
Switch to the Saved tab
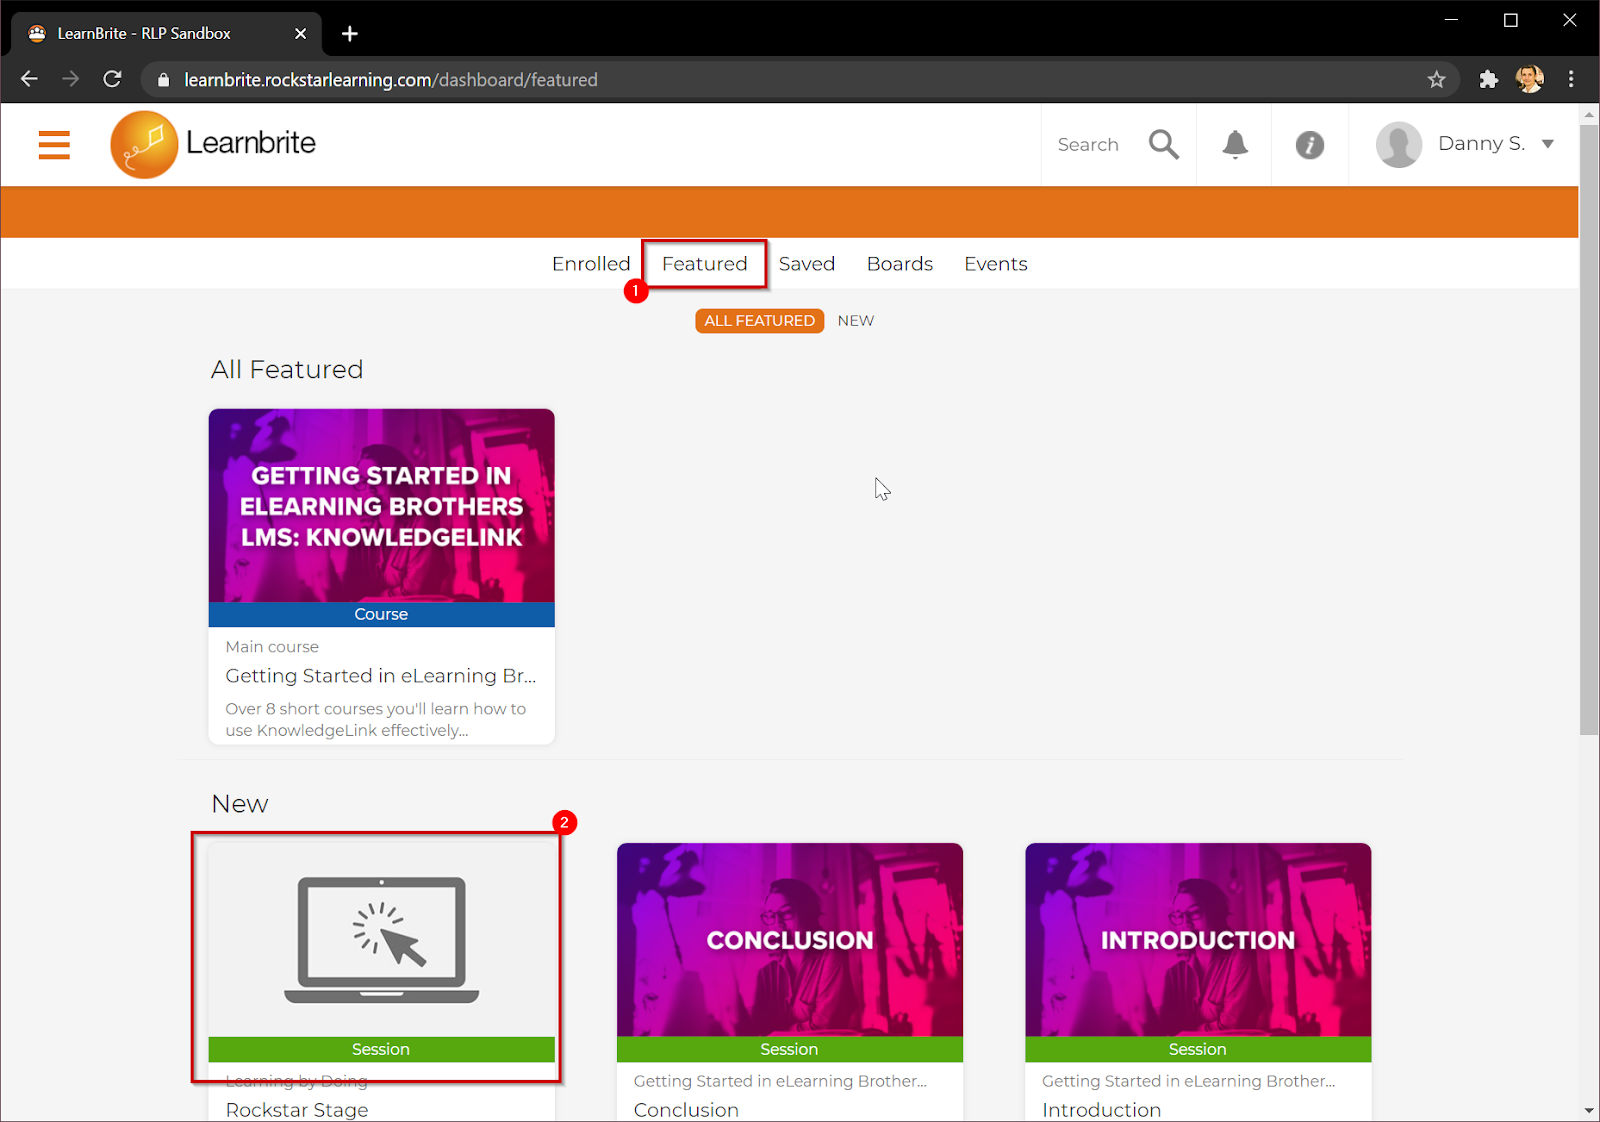coord(807,264)
